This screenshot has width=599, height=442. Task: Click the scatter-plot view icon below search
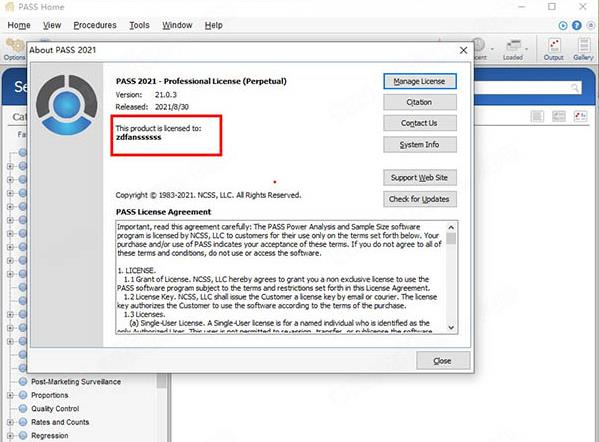coord(580,116)
